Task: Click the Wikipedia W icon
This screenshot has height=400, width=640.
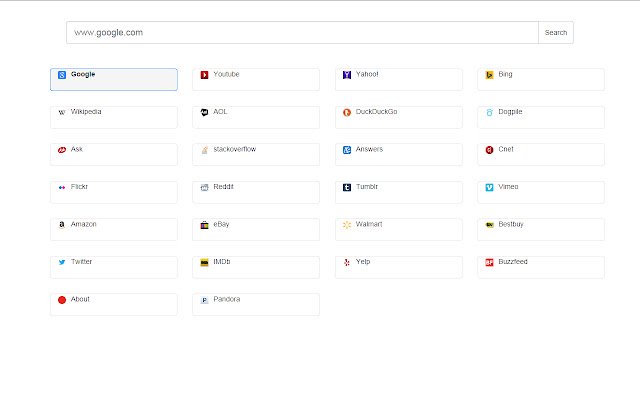Action: (62, 112)
